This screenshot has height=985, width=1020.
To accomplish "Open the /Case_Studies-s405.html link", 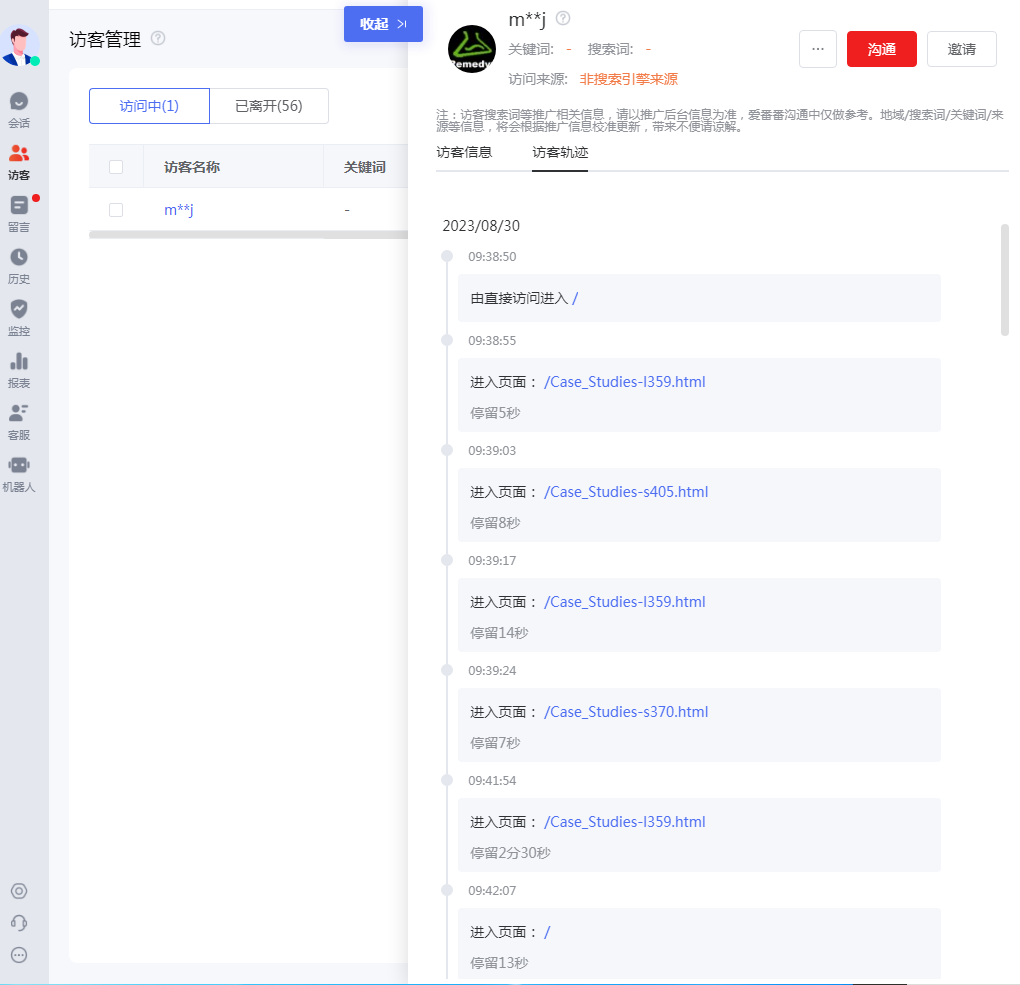I will 626,492.
